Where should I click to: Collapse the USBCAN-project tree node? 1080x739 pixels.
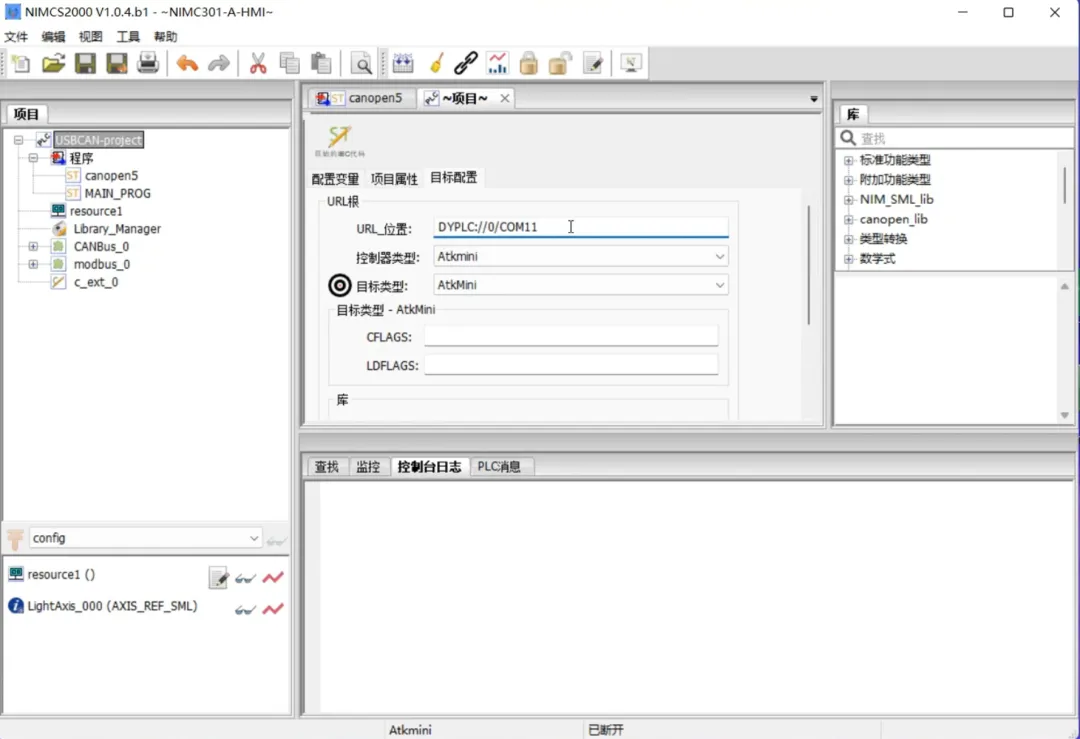[19, 140]
